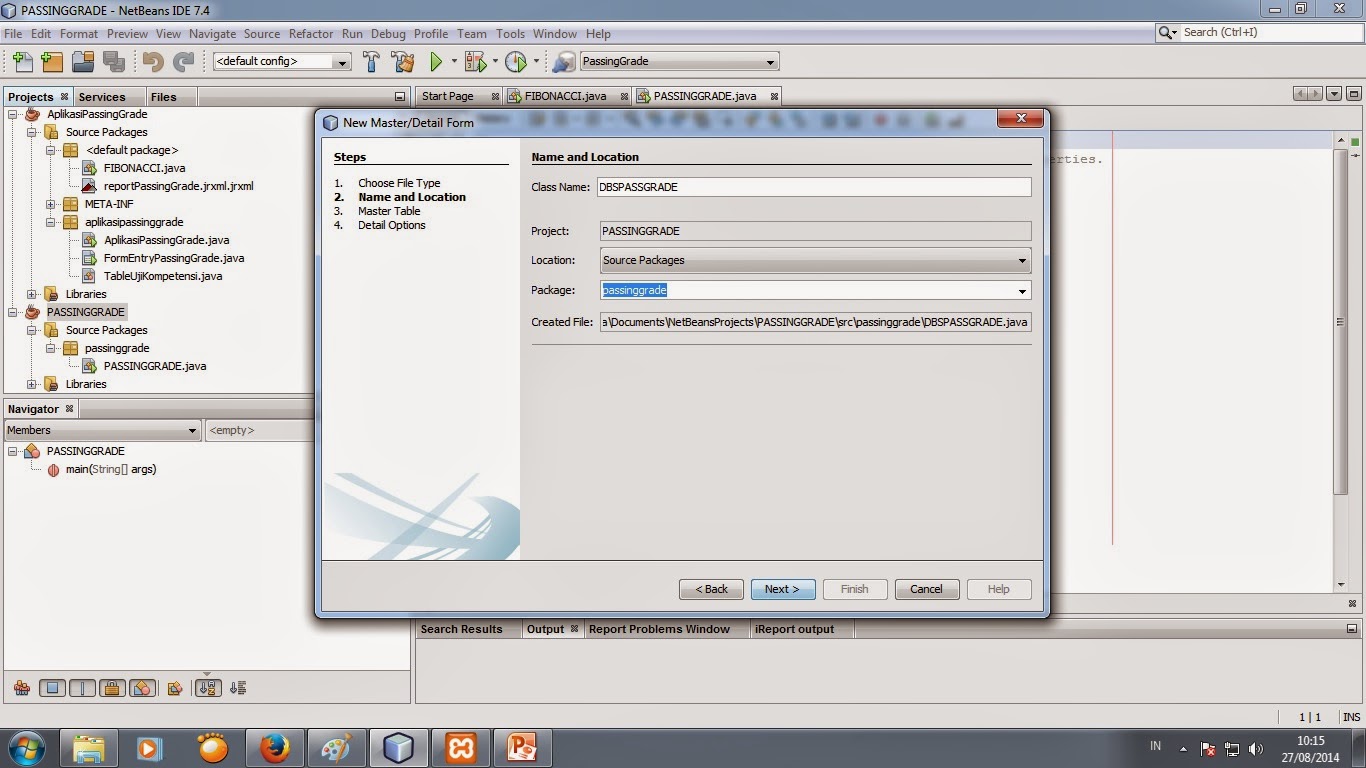
Task: Open PowerPoint from the taskbar
Action: [x=522, y=748]
